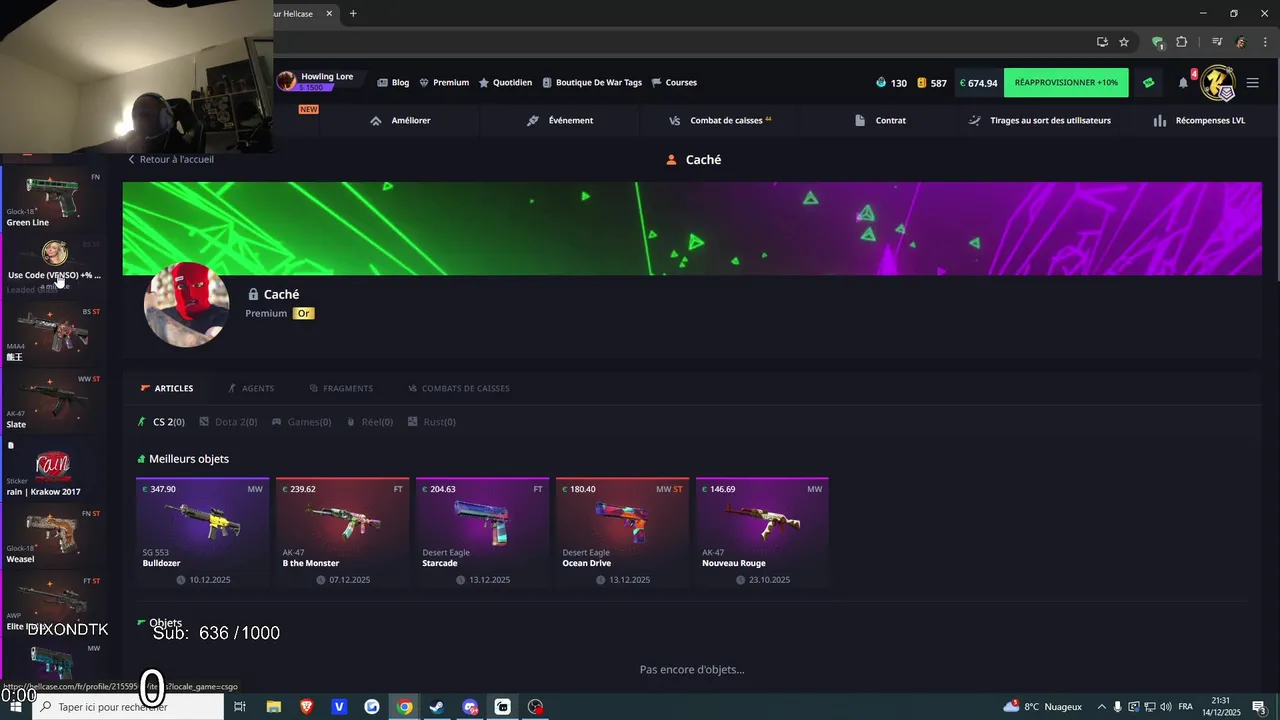Click the weather widget 8°C Nuageux

[1043, 707]
